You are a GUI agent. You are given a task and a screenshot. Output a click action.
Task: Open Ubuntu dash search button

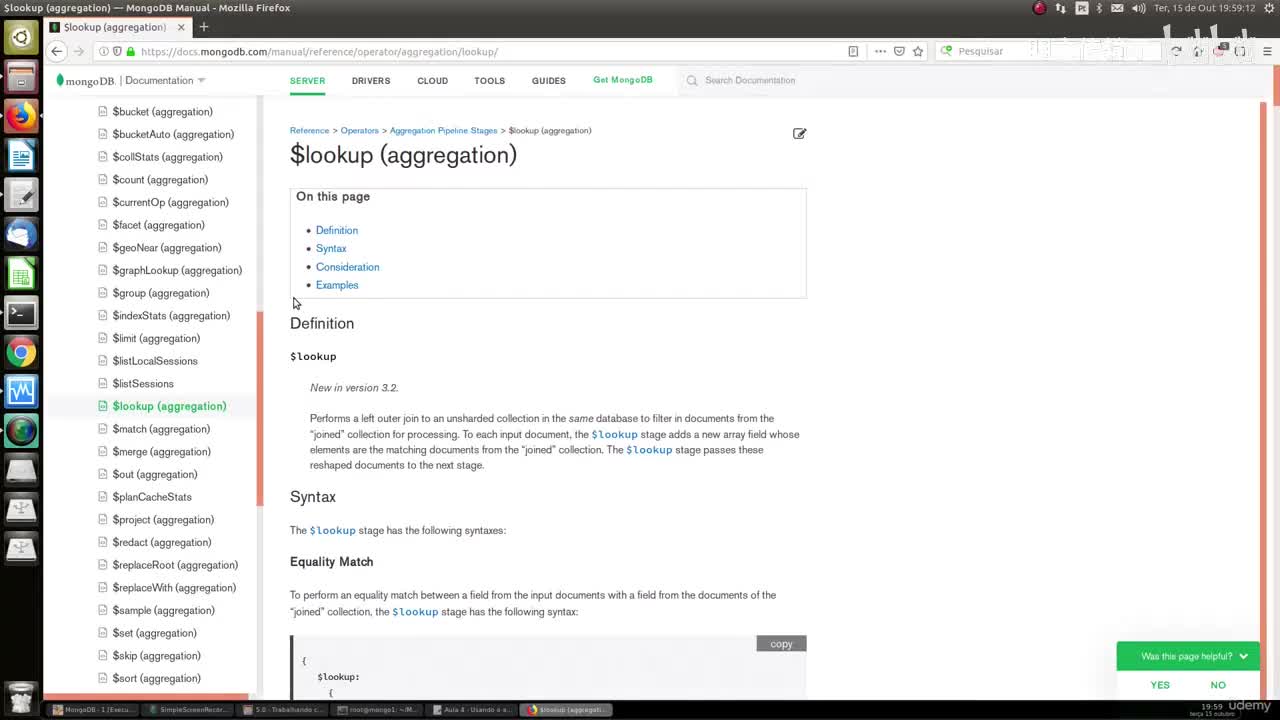click(21, 38)
